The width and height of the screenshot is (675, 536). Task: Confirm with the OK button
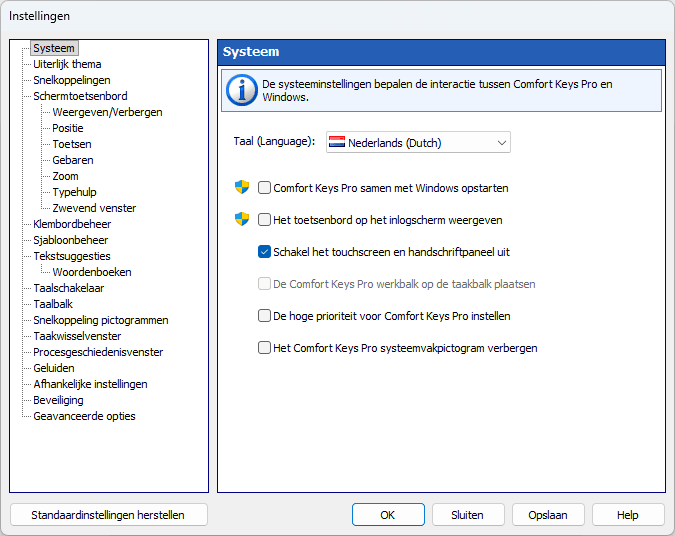pos(388,515)
